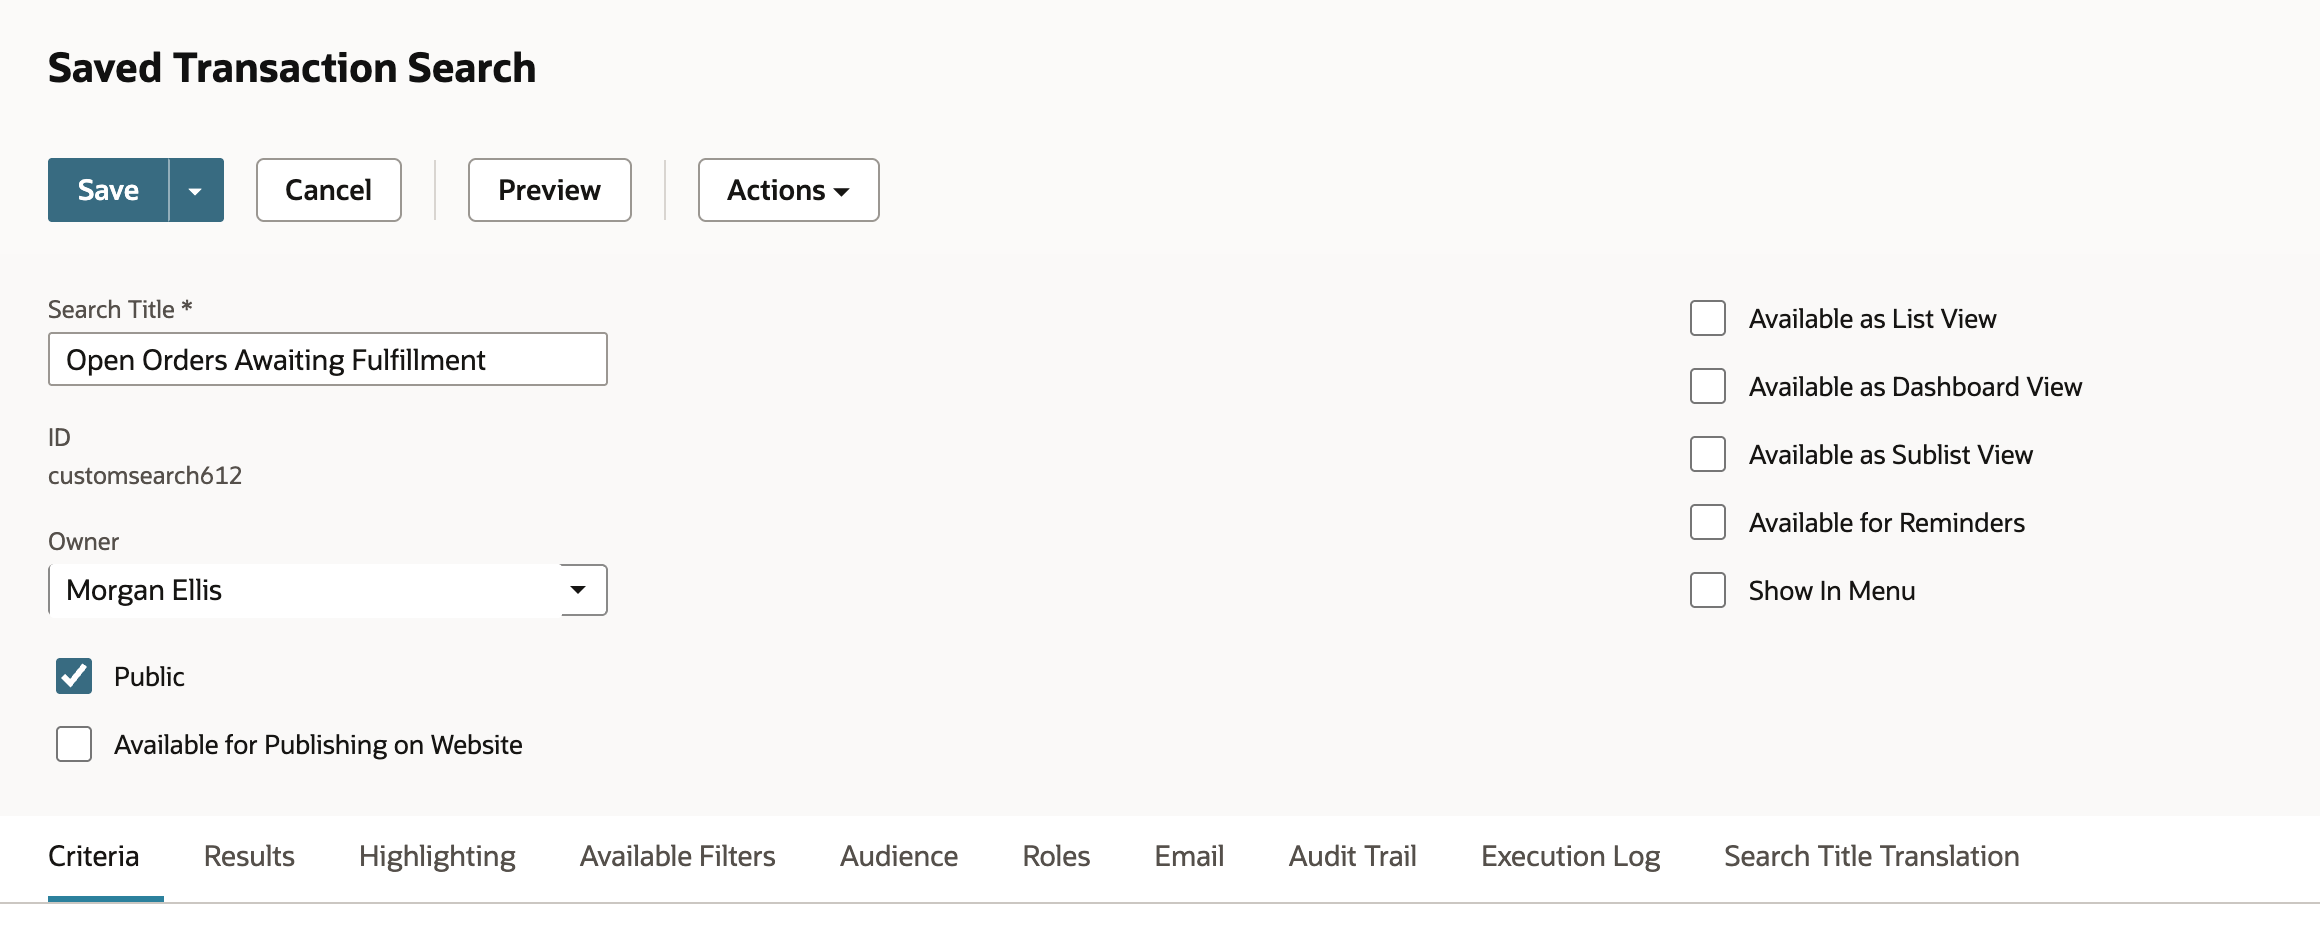The image size is (2320, 934).
Task: Enable Available for Publishing on Website
Action: pyautogui.click(x=74, y=744)
